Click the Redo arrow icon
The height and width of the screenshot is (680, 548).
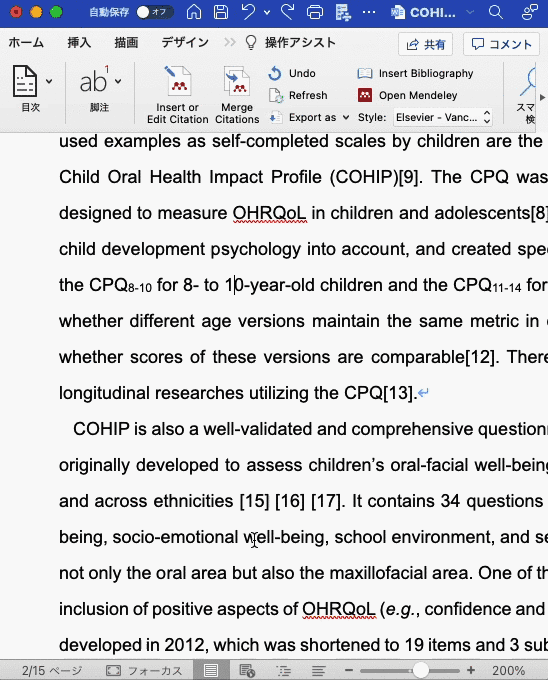pyautogui.click(x=287, y=12)
